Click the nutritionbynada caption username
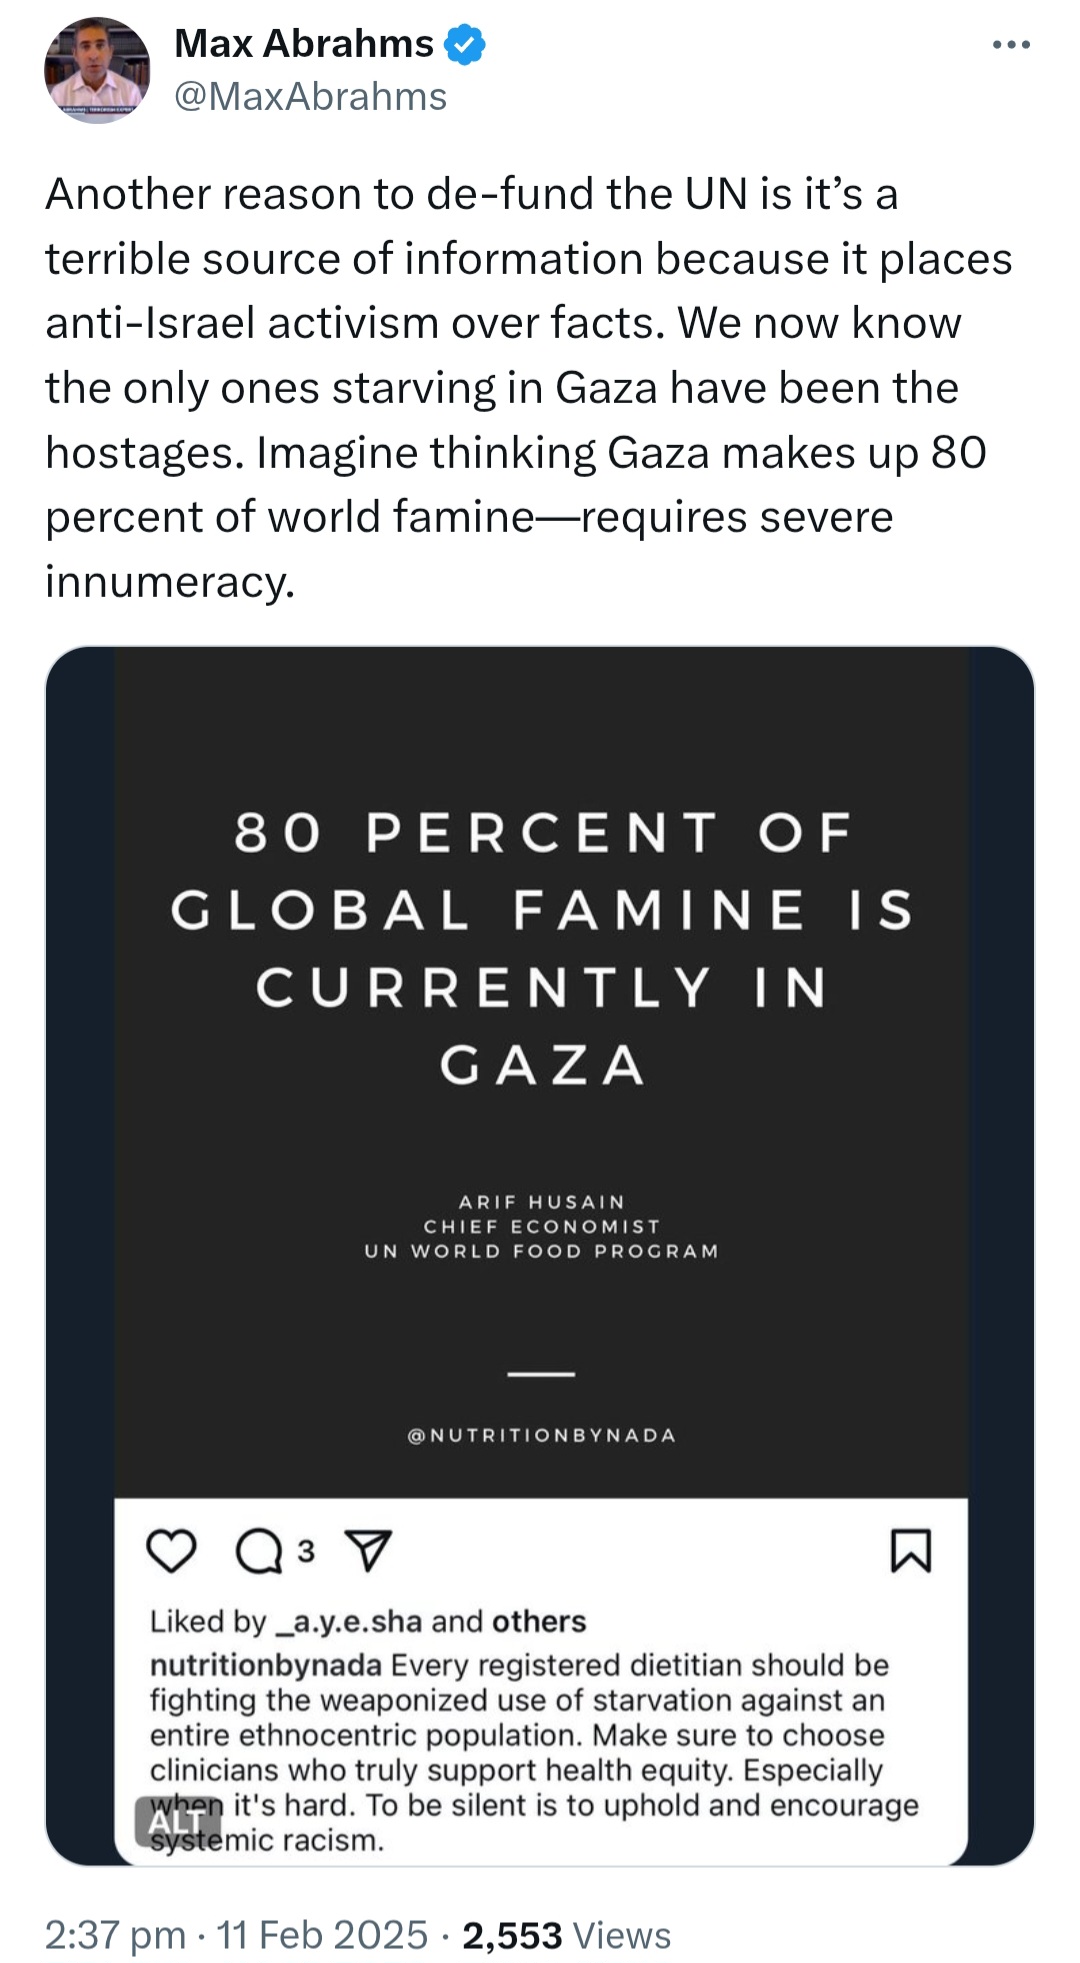The image size is (1080, 1963). 266,1665
